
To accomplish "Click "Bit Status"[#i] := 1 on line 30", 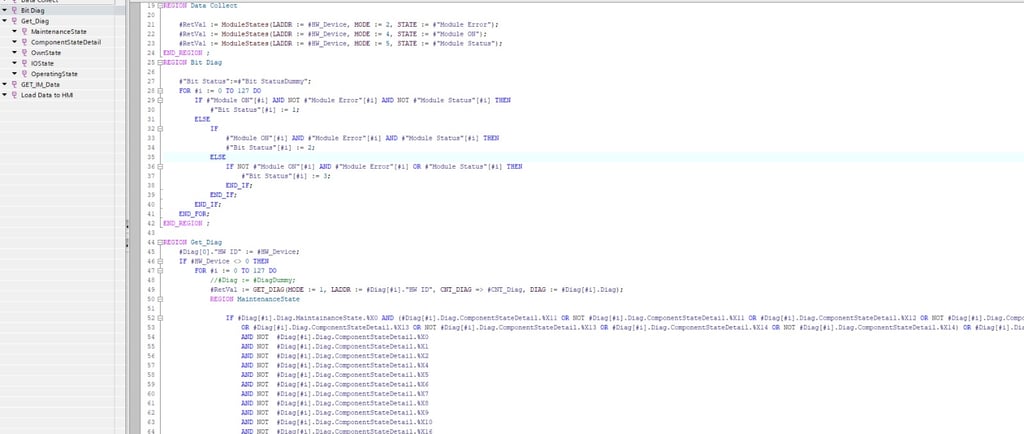I will click(x=255, y=110).
